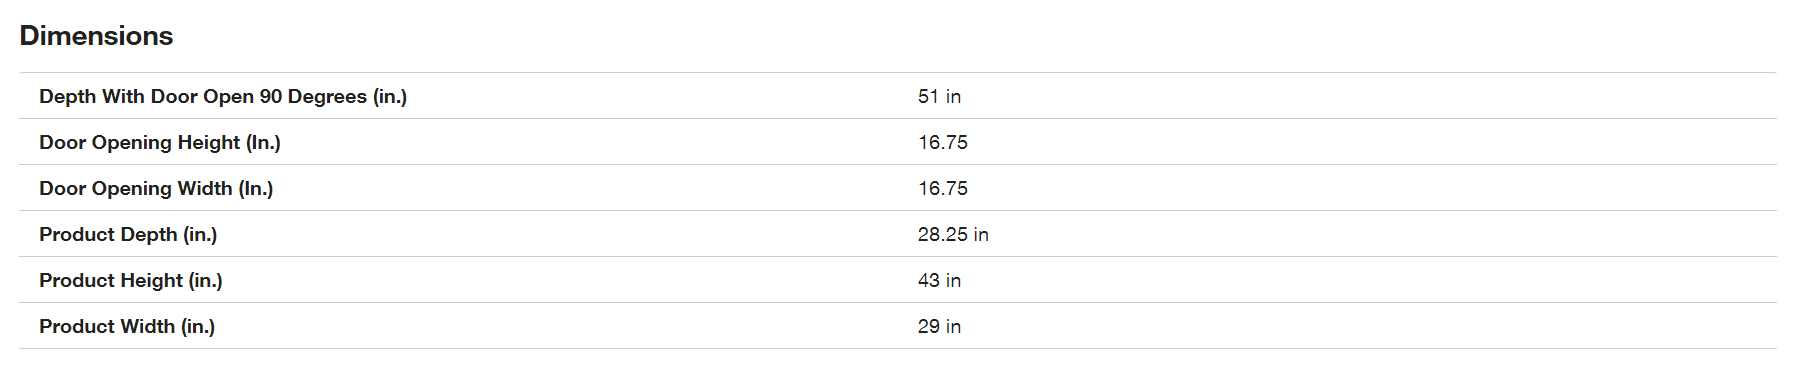This screenshot has width=1794, height=371.
Task: Select the Door Opening Width label
Action: 156,189
